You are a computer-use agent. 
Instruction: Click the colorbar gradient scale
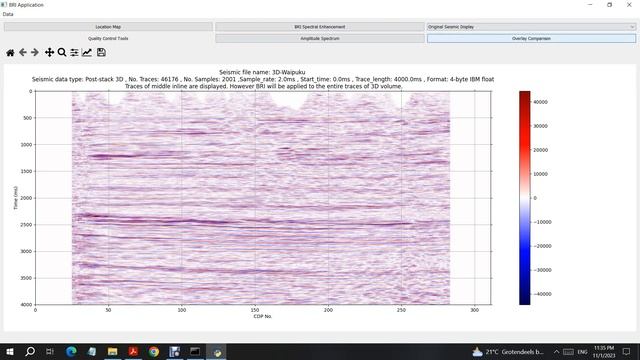point(524,198)
